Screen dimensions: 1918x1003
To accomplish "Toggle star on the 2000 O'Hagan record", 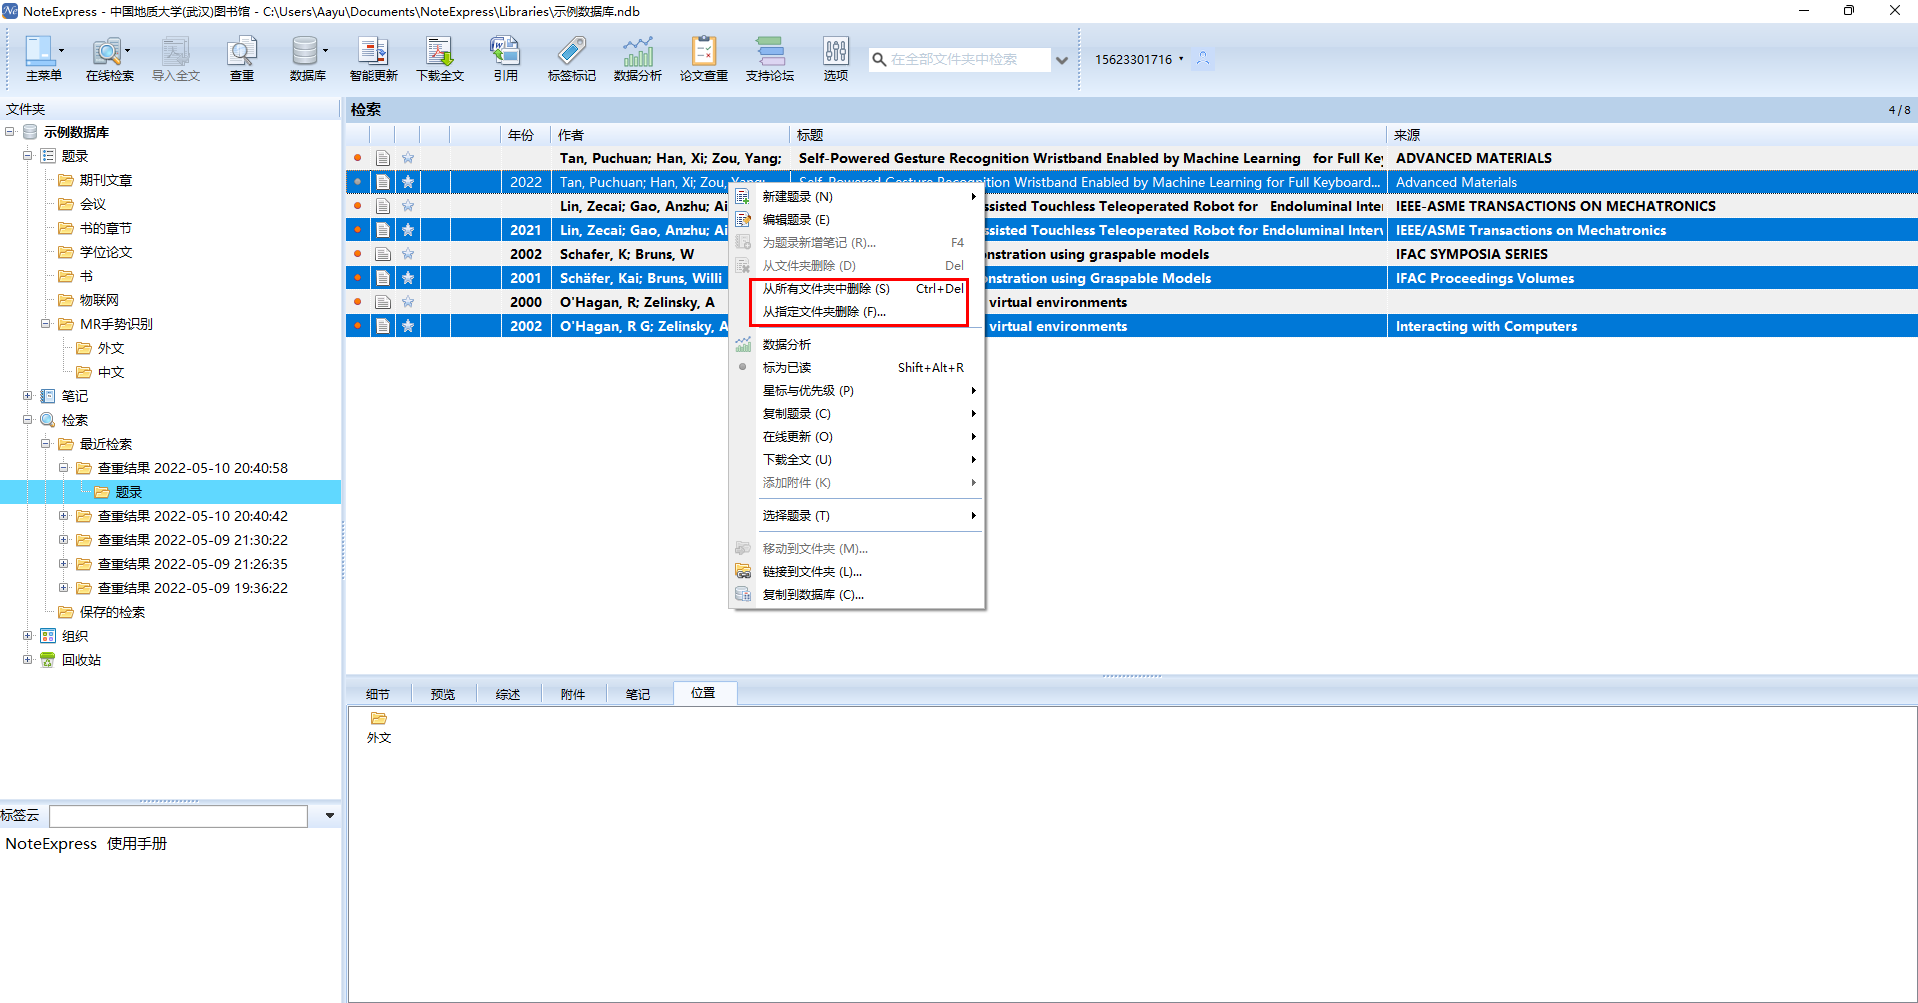I will click(408, 302).
